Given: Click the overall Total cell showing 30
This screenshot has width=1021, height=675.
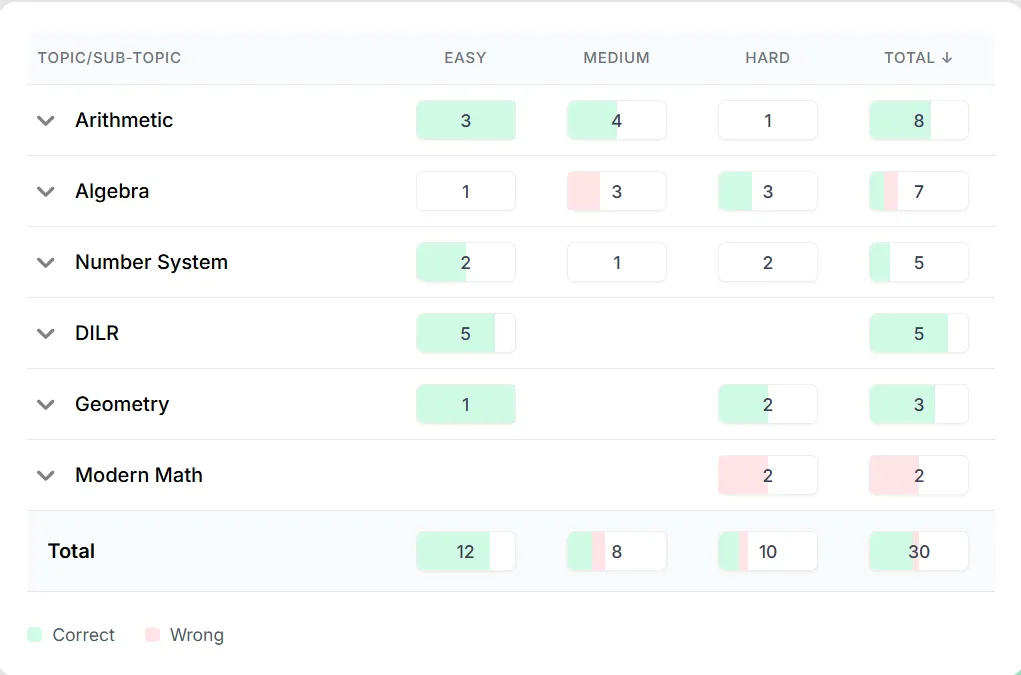Looking at the screenshot, I should [919, 551].
